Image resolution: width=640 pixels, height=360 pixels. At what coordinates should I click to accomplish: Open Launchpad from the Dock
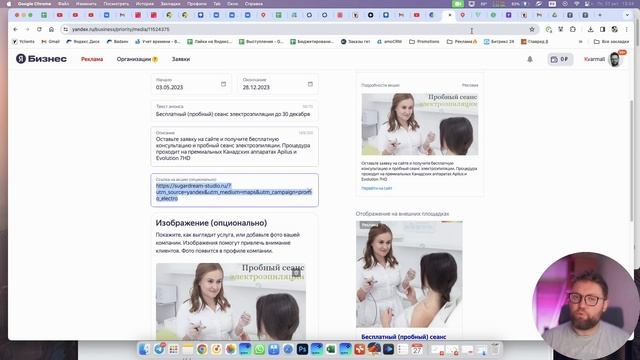point(173,349)
